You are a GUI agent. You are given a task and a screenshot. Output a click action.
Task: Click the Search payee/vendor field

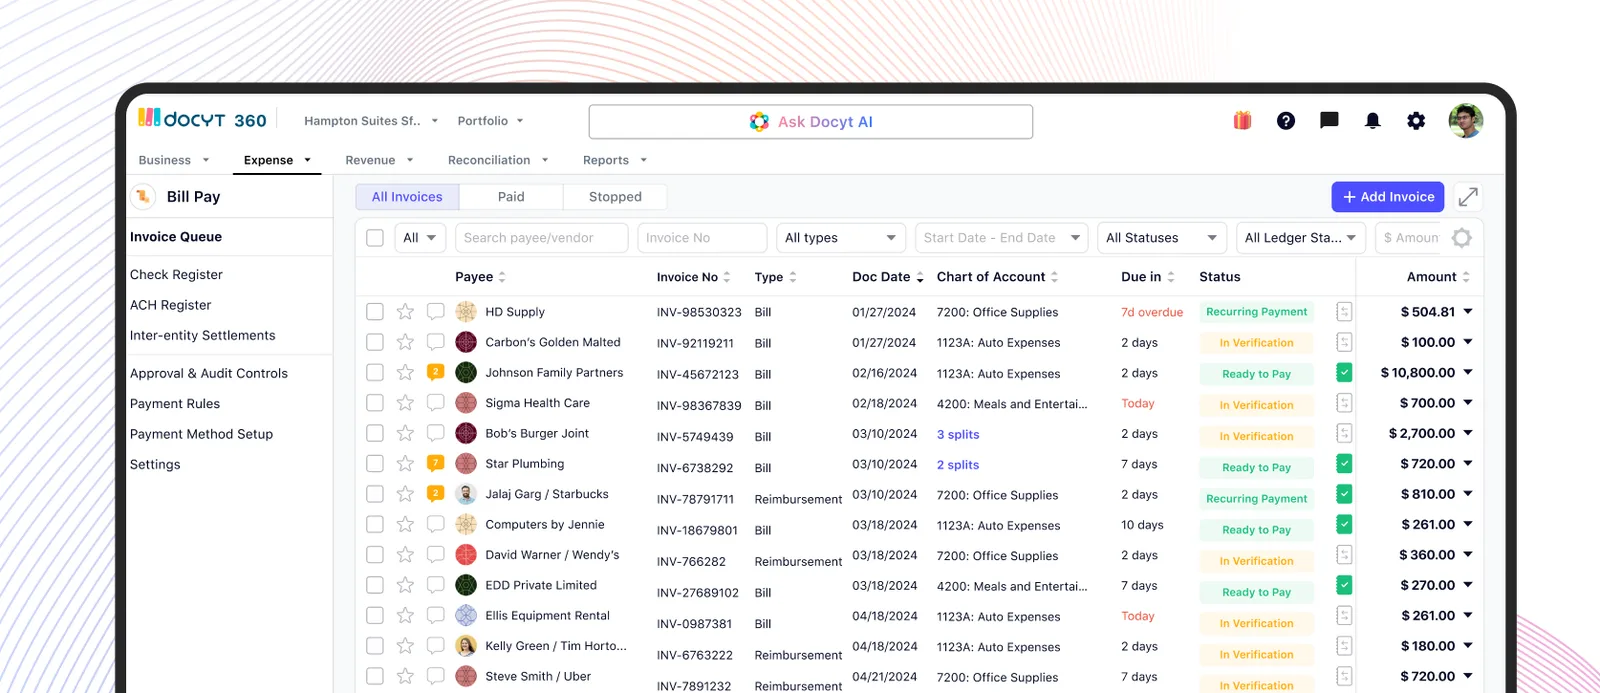click(542, 238)
